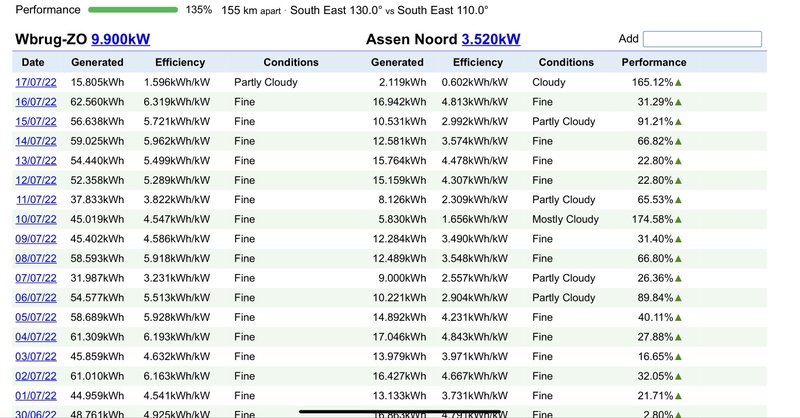Open the 15/07/22 date link

(36, 121)
